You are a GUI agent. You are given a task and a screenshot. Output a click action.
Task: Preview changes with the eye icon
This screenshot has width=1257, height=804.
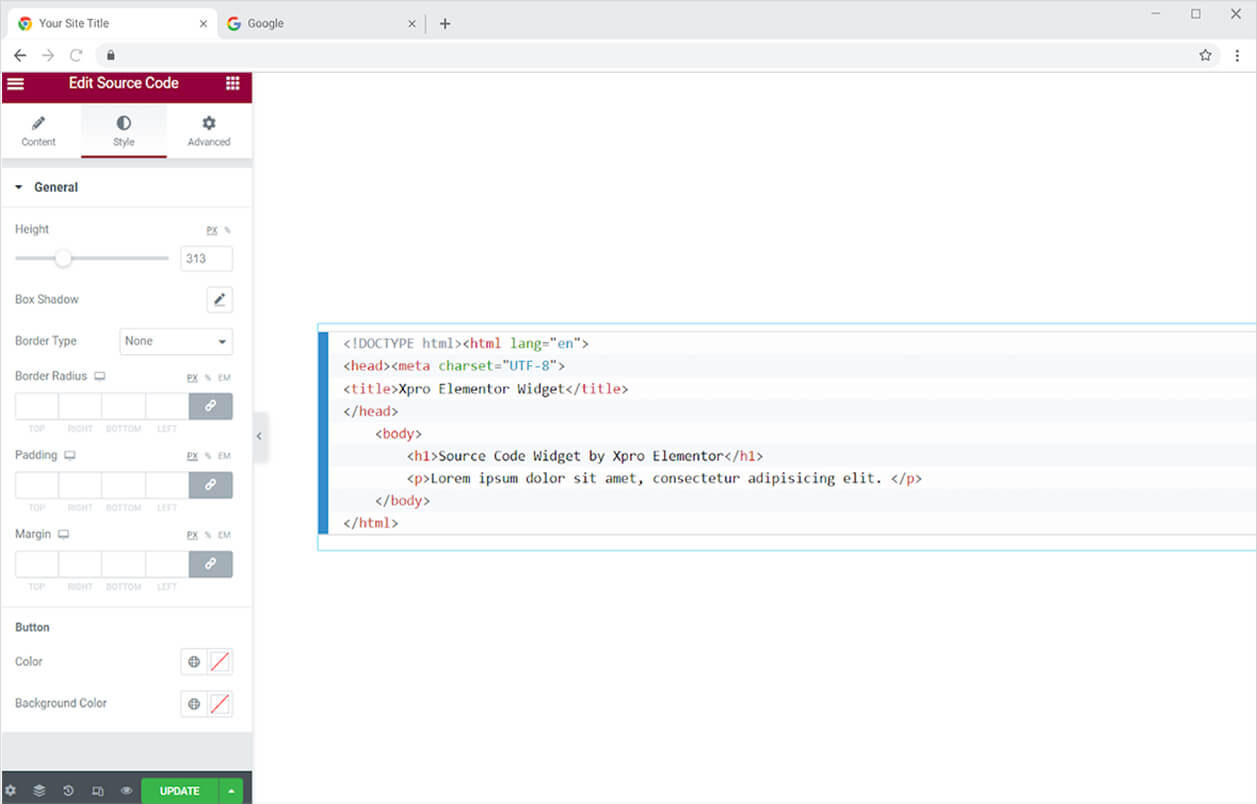126,791
